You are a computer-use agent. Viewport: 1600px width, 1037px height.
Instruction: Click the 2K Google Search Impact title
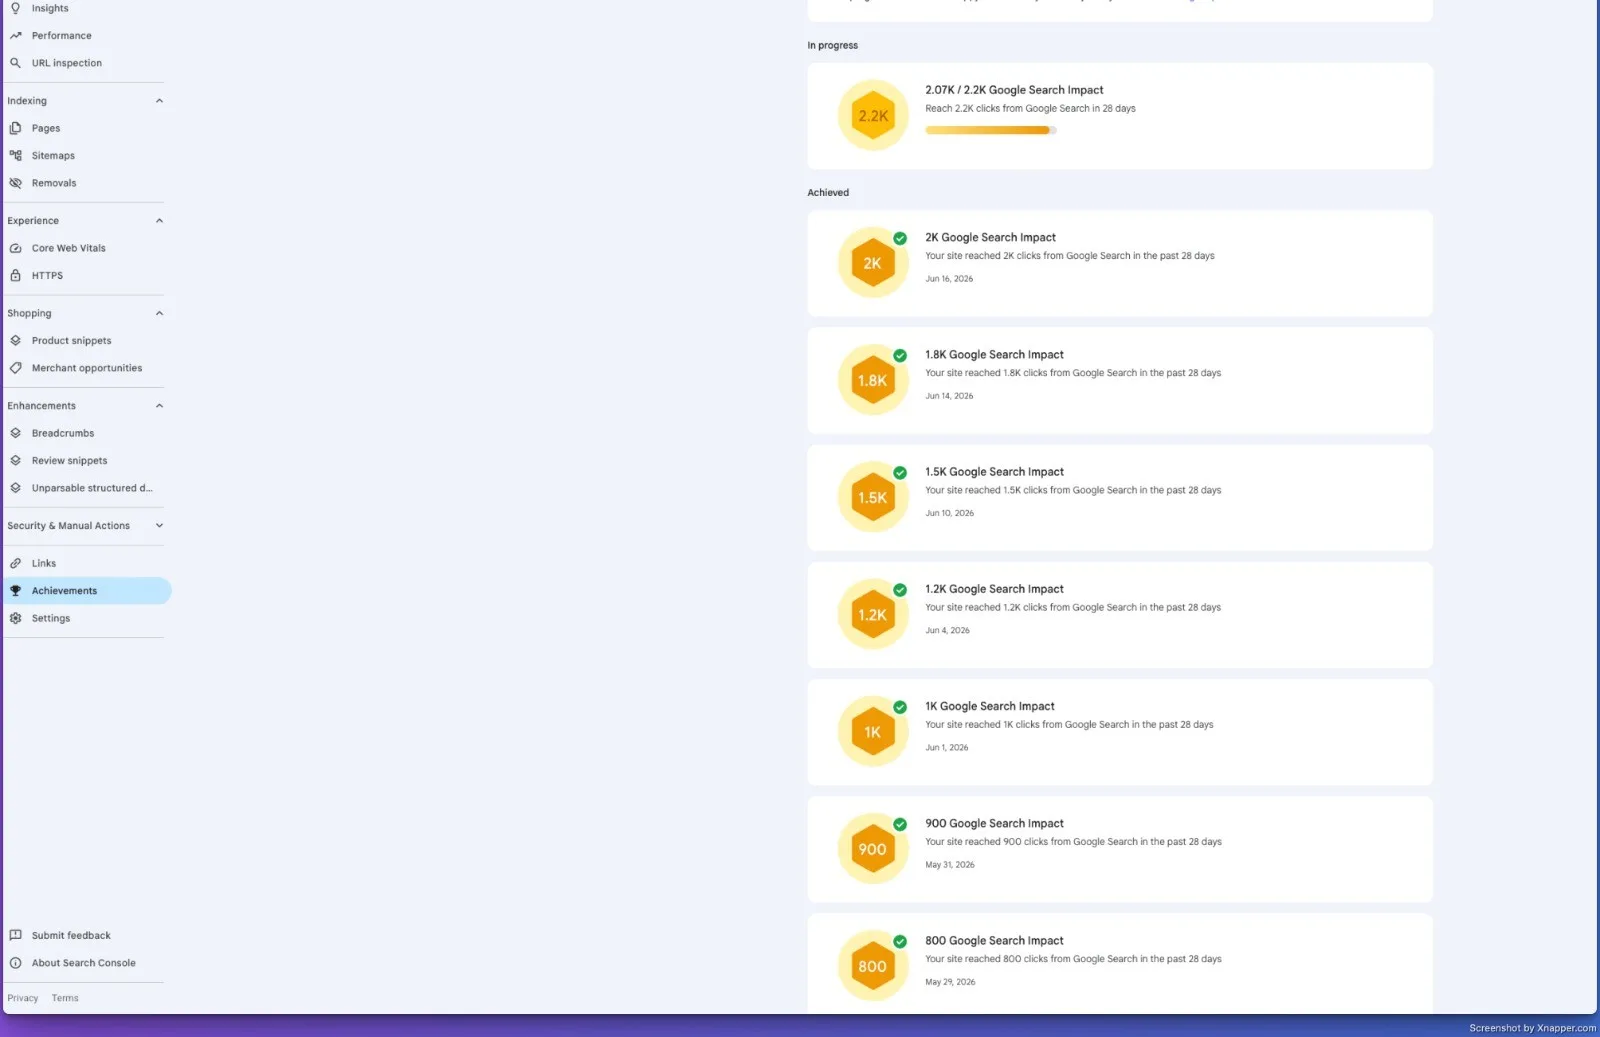990,238
